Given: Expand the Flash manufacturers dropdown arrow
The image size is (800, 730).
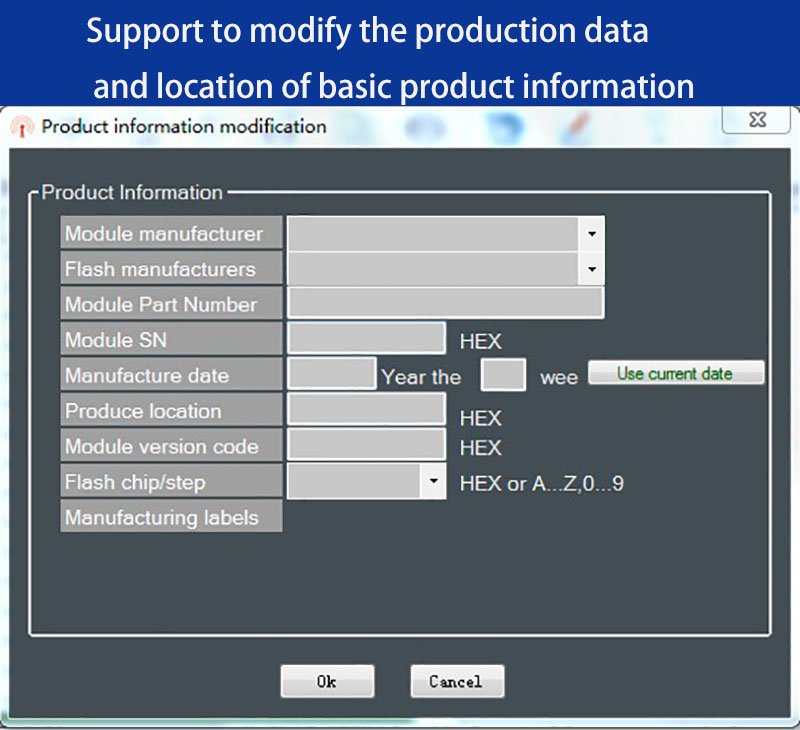Looking at the screenshot, I should 591,269.
